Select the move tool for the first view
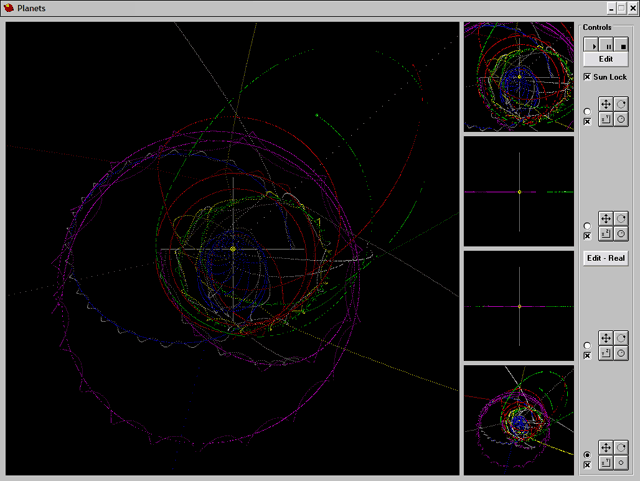 coord(606,104)
